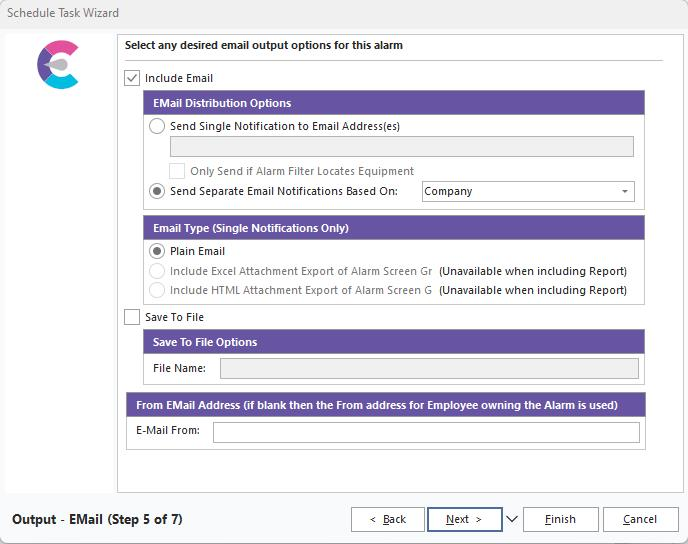Screen dimensions: 688x544
Task: Click the File Name input field
Action: pos(428,368)
